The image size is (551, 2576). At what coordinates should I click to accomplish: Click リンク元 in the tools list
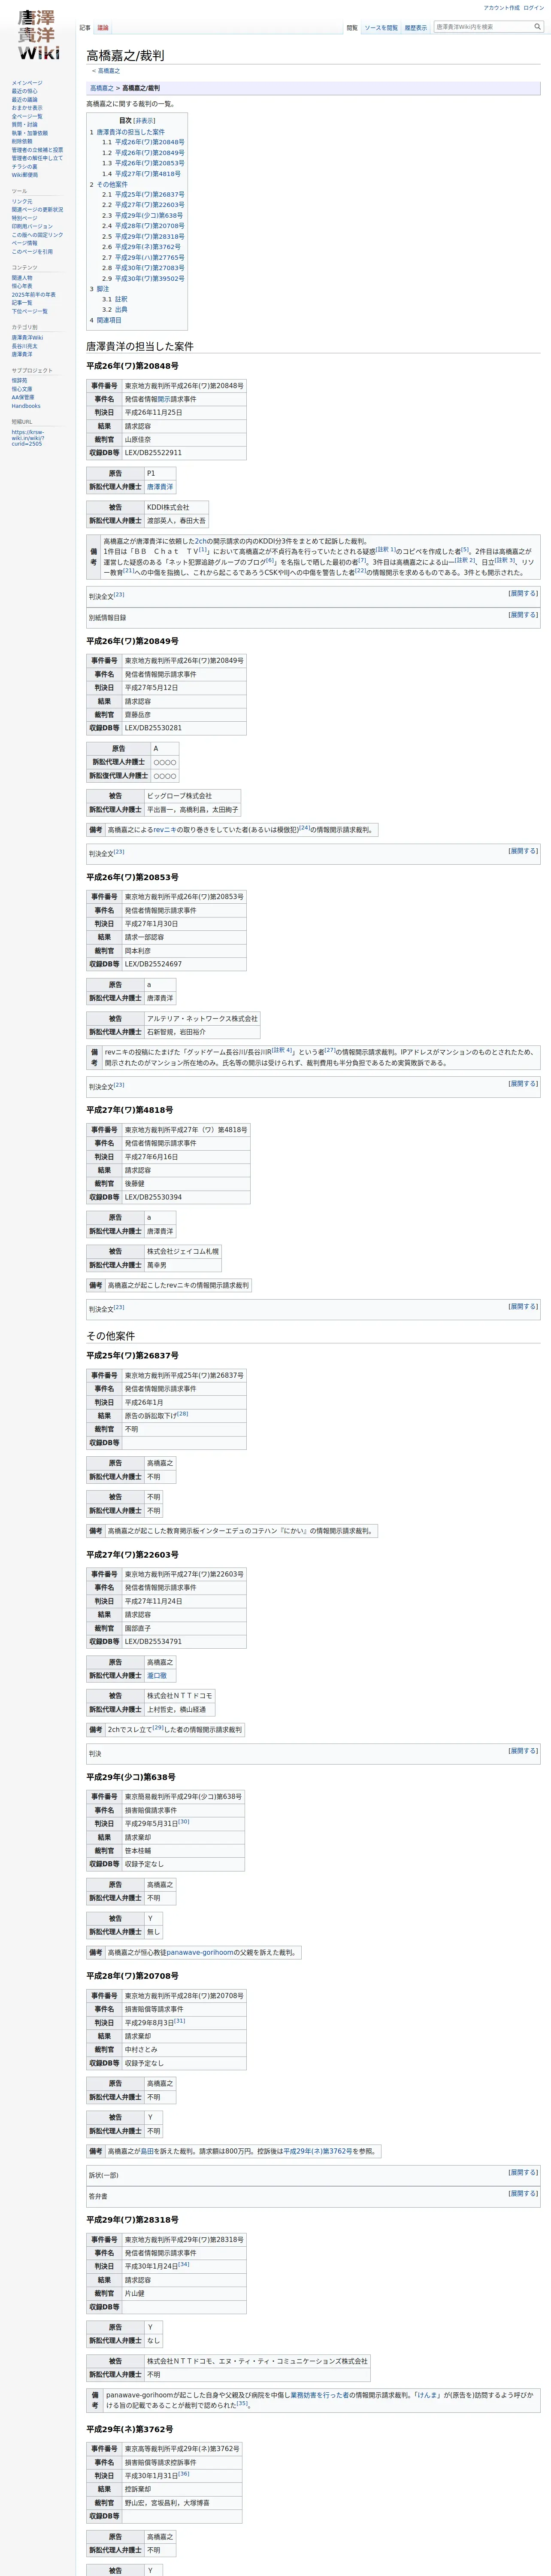[x=22, y=201]
